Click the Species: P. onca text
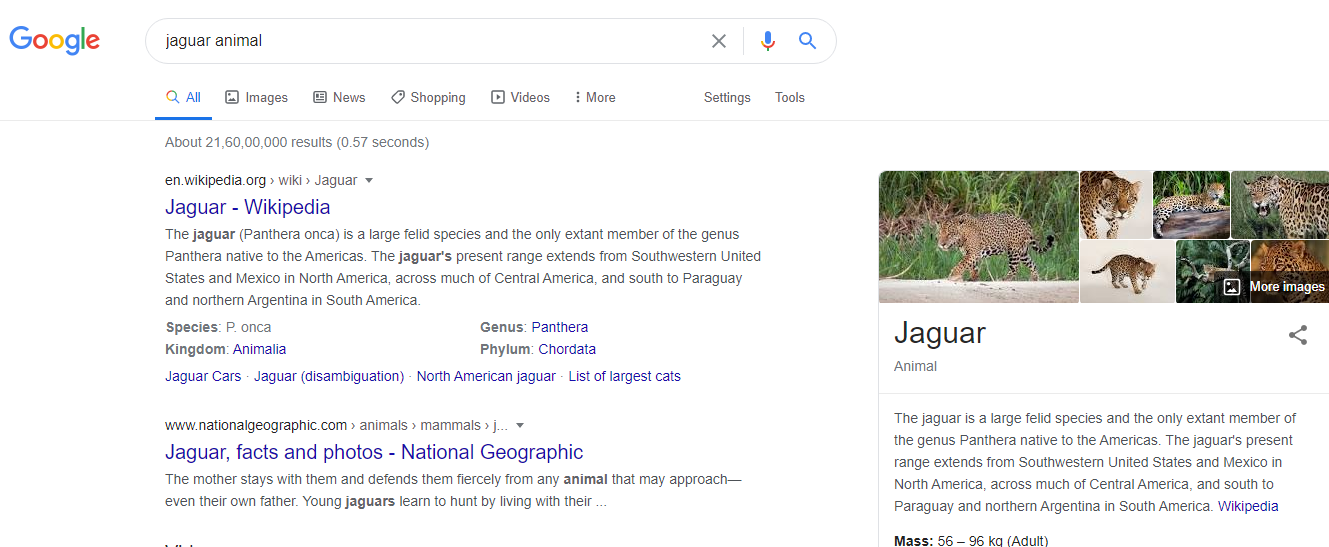 (218, 327)
